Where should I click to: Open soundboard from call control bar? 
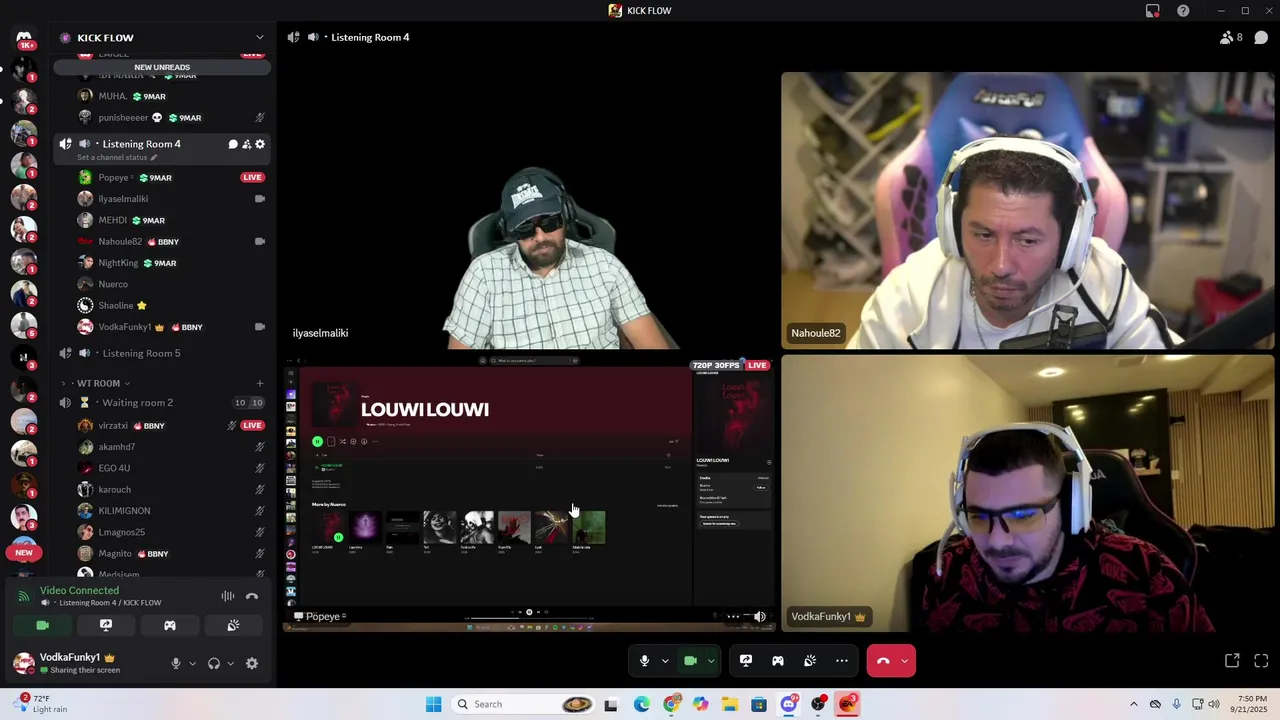pyautogui.click(x=810, y=660)
